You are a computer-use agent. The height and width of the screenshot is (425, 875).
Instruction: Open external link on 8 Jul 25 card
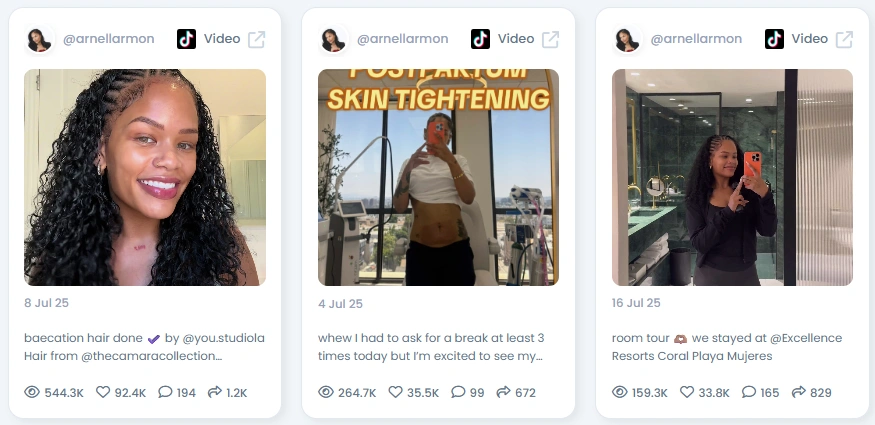click(x=257, y=39)
